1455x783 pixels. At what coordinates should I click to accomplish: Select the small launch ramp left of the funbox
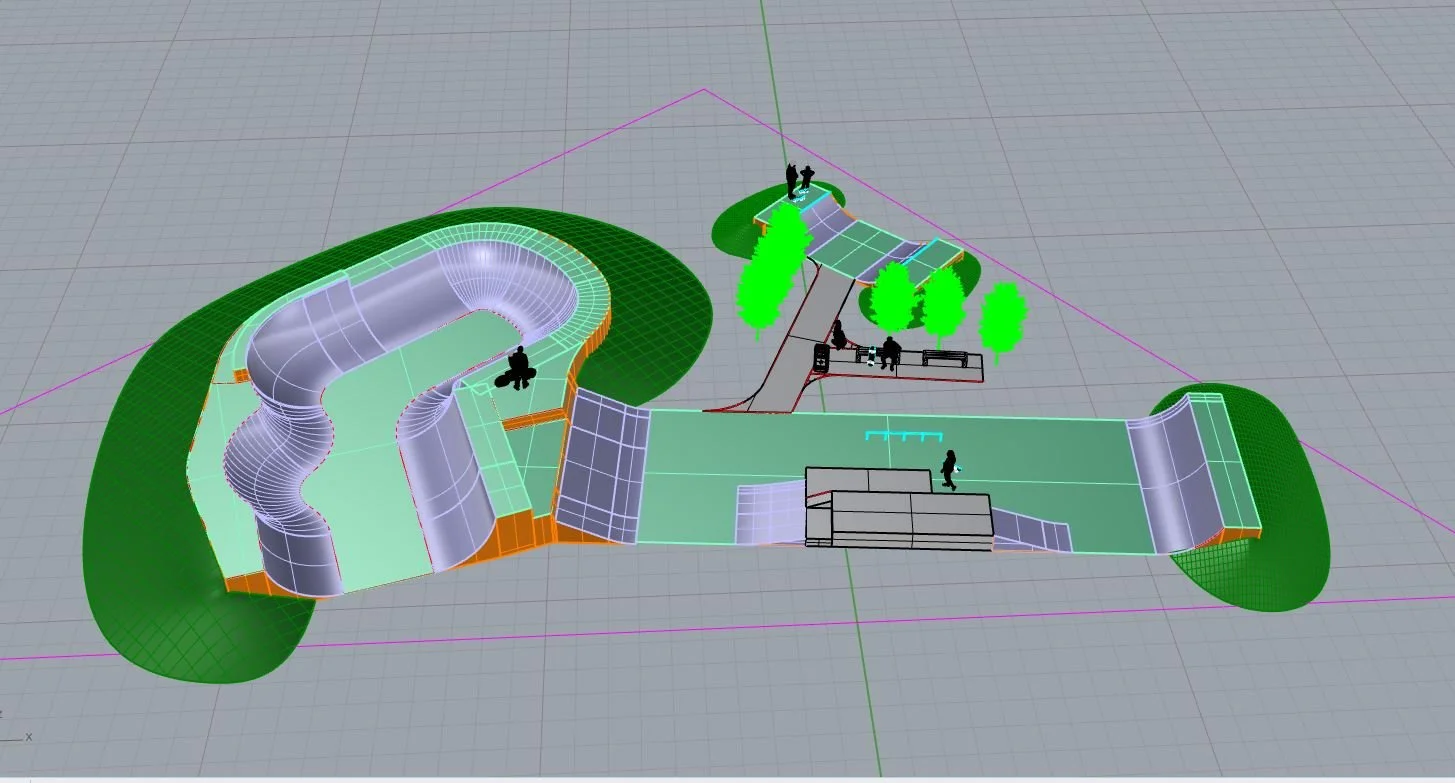tap(770, 513)
